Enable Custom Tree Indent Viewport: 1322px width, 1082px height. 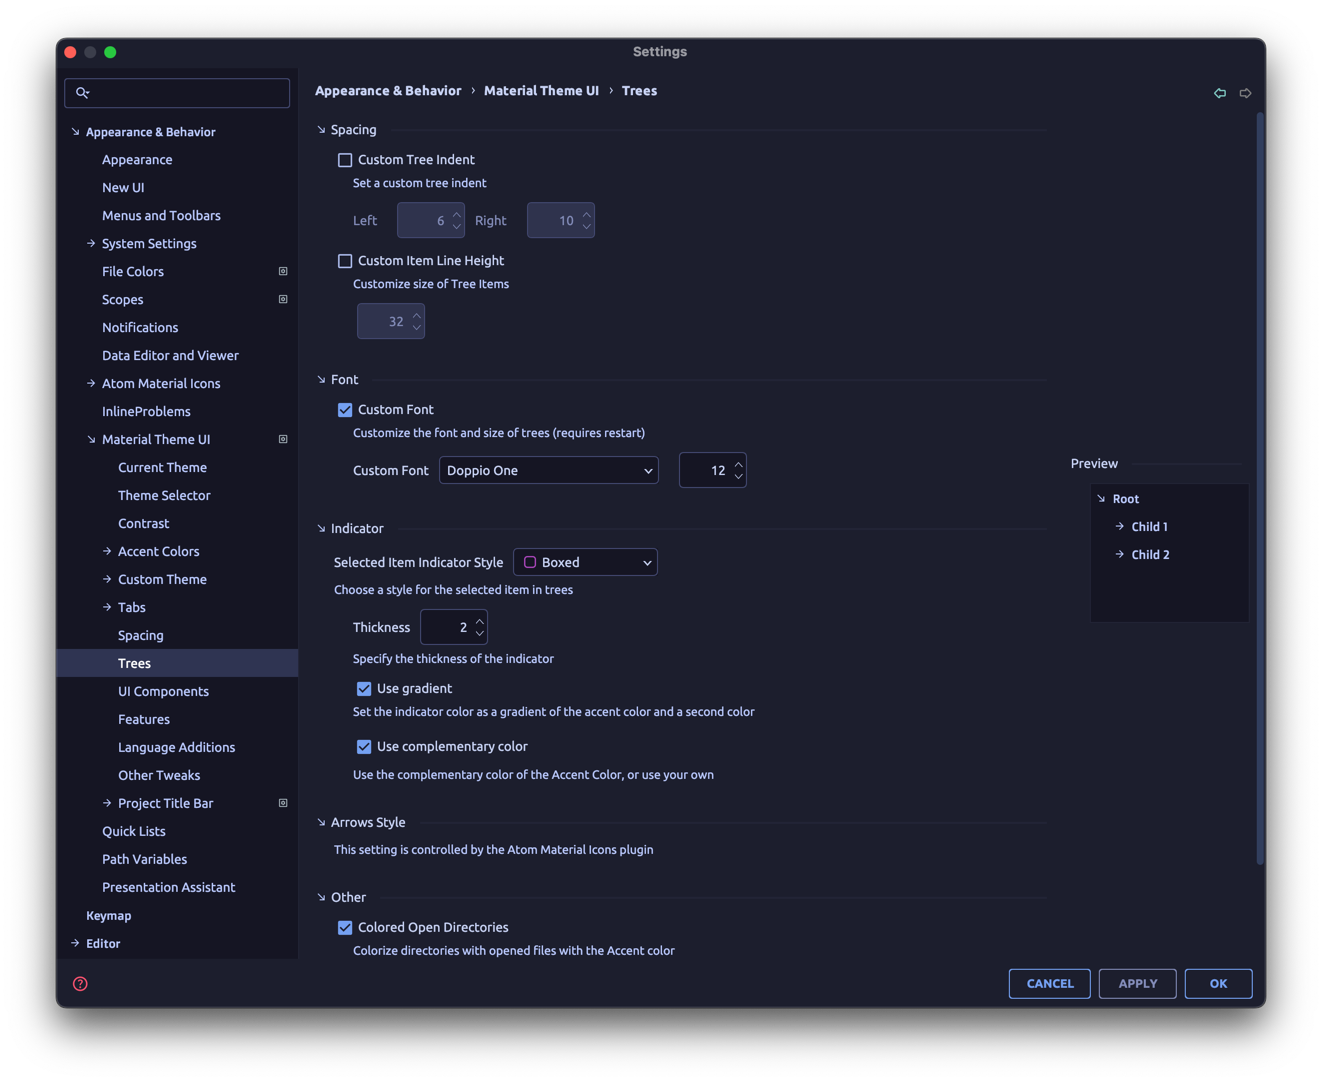tap(345, 160)
